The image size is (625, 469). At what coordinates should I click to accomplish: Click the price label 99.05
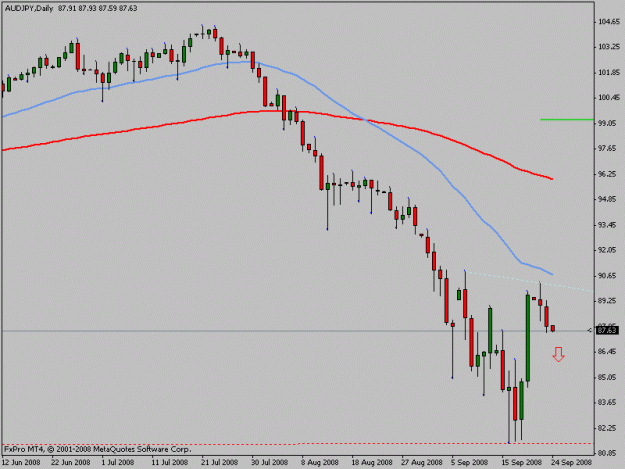click(x=609, y=124)
